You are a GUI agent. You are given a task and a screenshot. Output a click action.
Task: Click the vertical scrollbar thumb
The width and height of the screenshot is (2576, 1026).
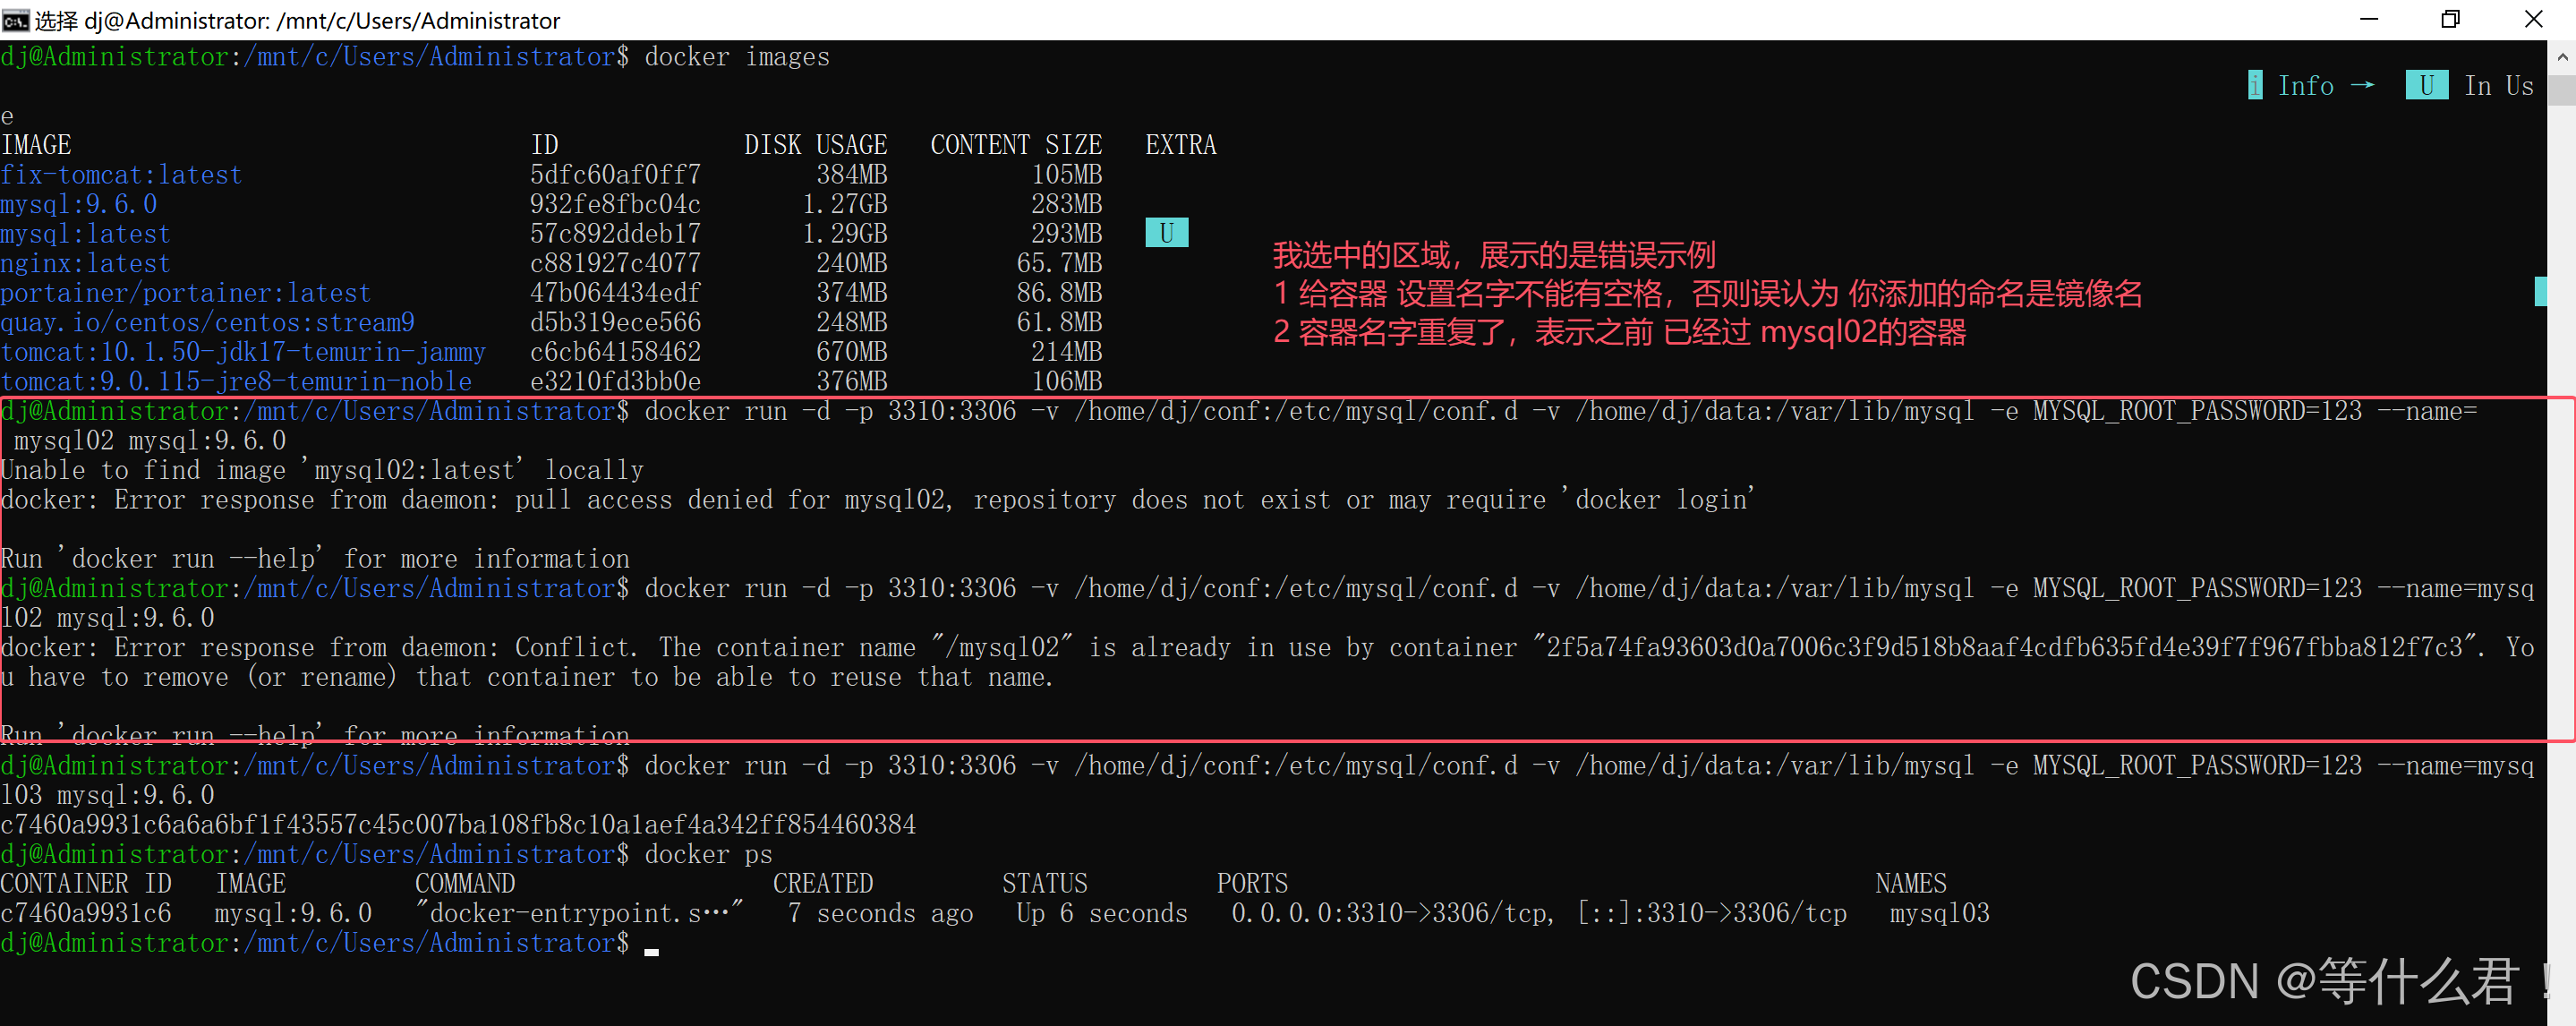pyautogui.click(x=2562, y=90)
